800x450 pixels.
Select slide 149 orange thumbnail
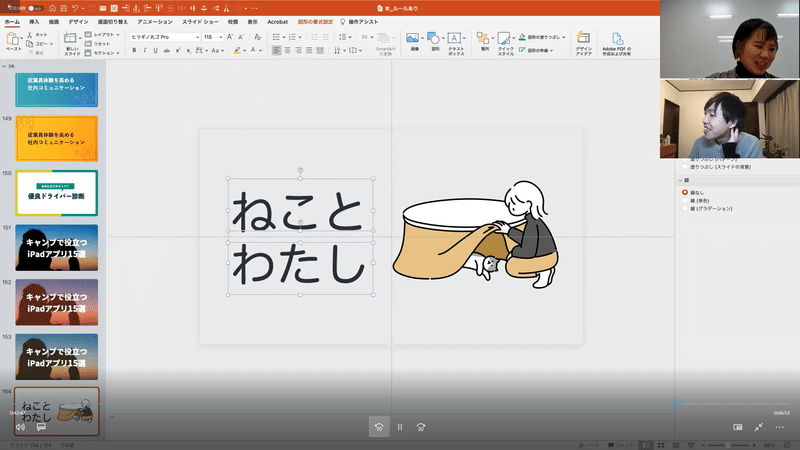click(x=57, y=138)
